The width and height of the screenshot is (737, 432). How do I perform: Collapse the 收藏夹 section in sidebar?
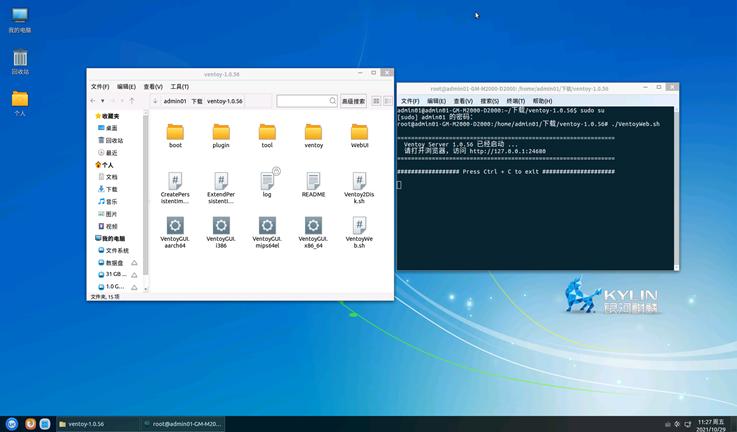pos(95,116)
